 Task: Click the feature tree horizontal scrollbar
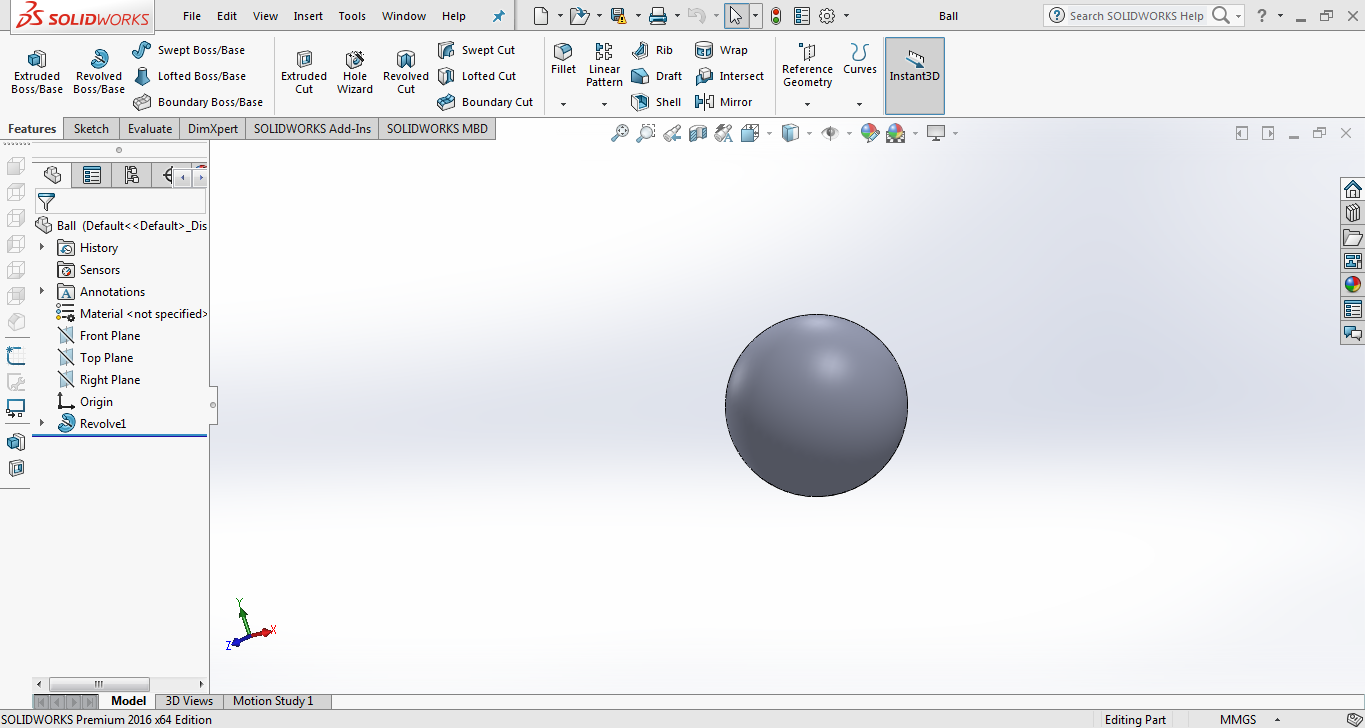coord(98,684)
